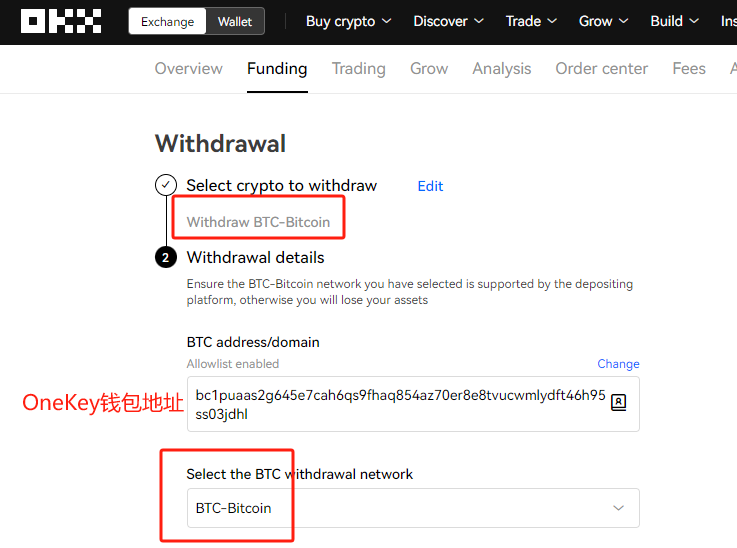Open the BTC withdrawal network dropdown
Screen dimensions: 737x548
[413, 508]
